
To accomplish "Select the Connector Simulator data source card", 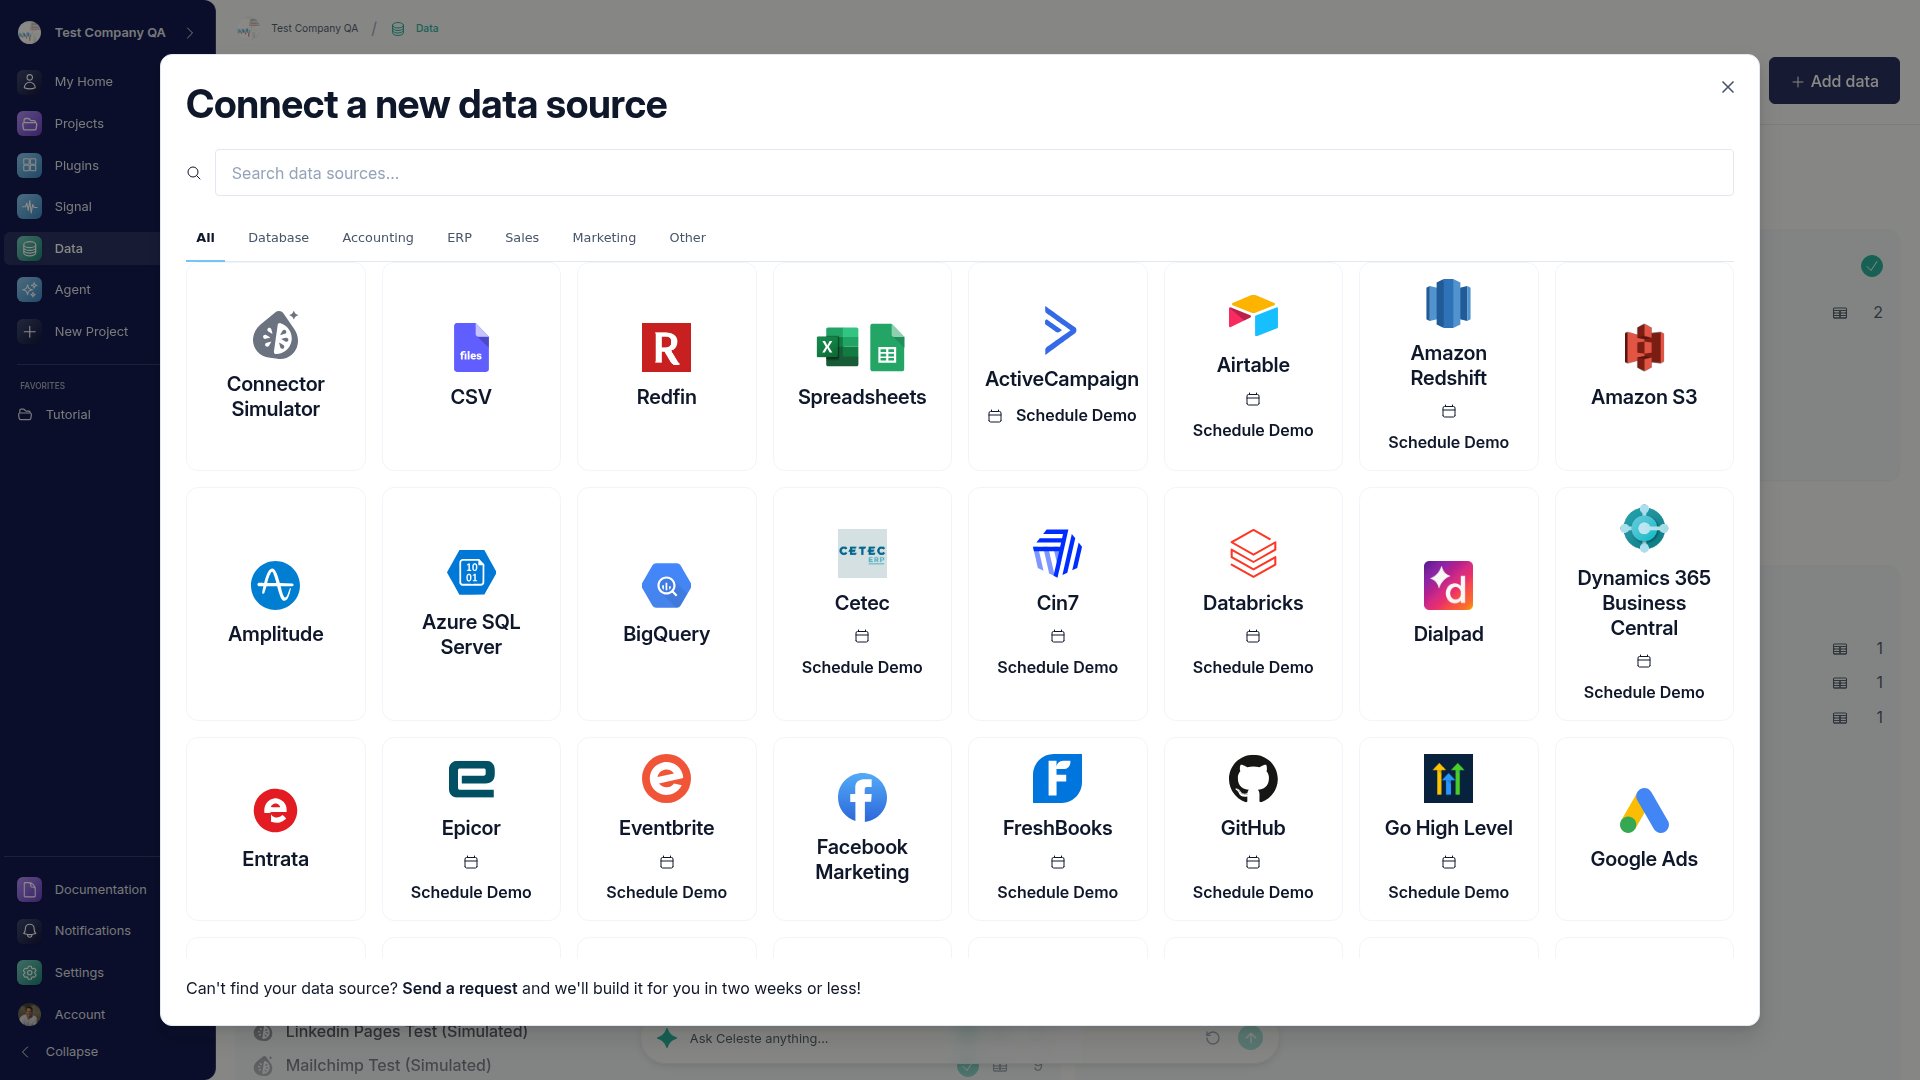I will [x=275, y=366].
